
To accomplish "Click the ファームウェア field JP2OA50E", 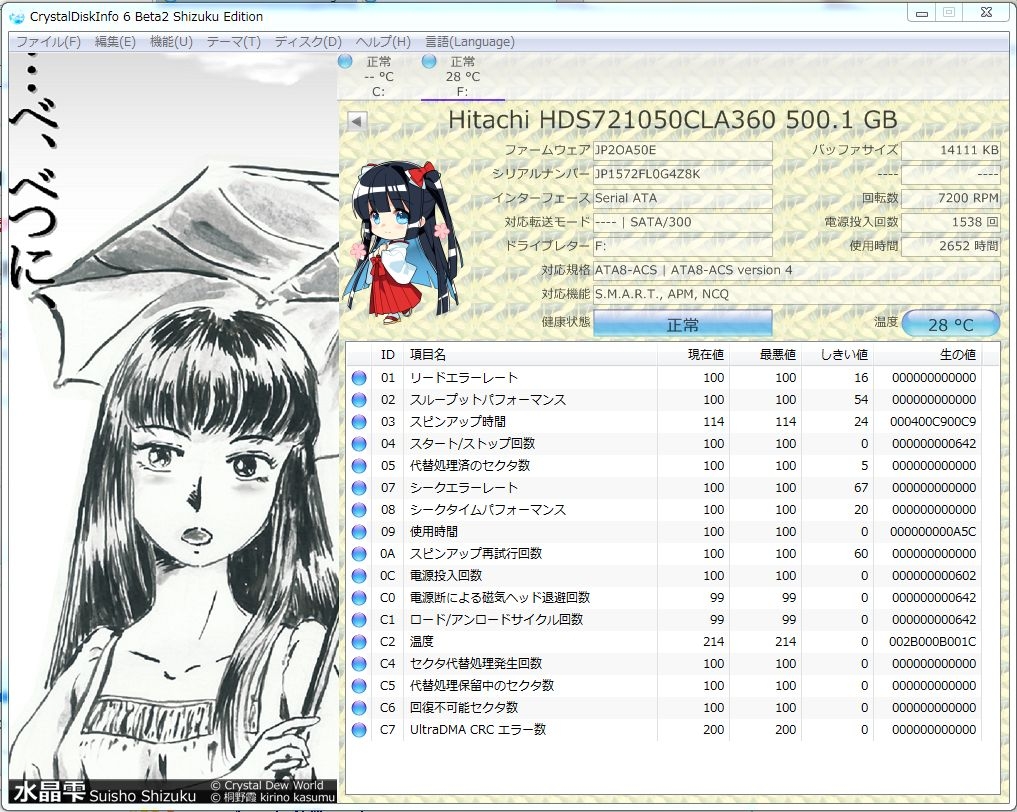I will [x=682, y=150].
